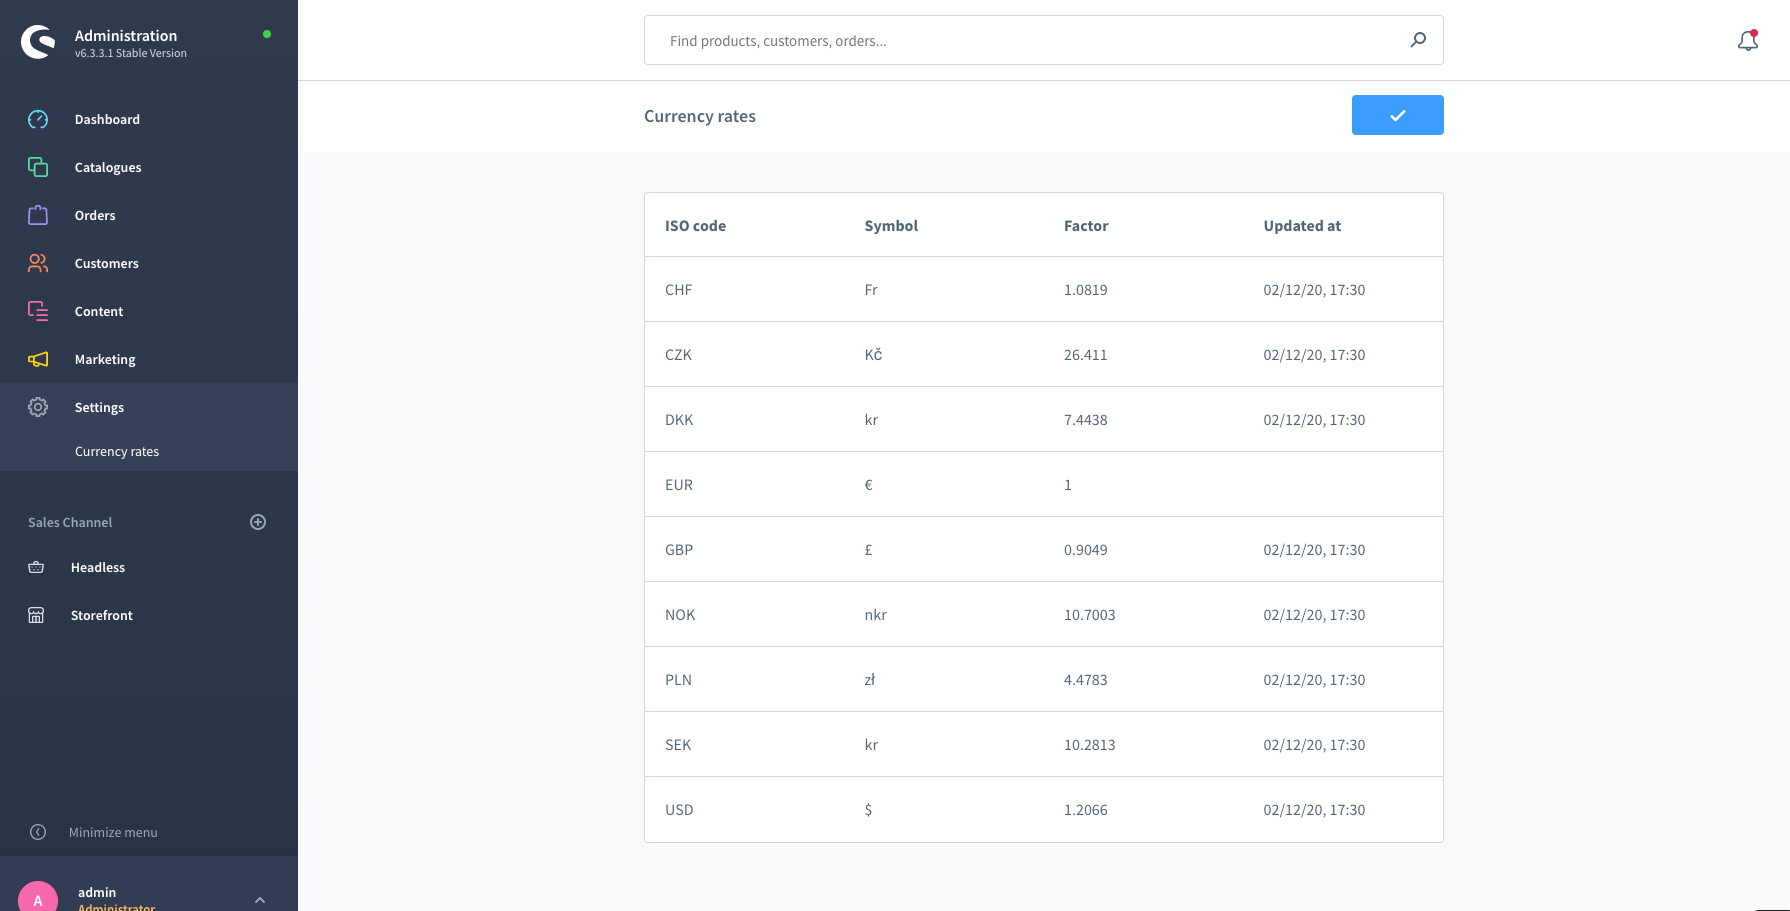Focus the Find products search field
The image size is (1790, 911).
tap(1030, 41)
